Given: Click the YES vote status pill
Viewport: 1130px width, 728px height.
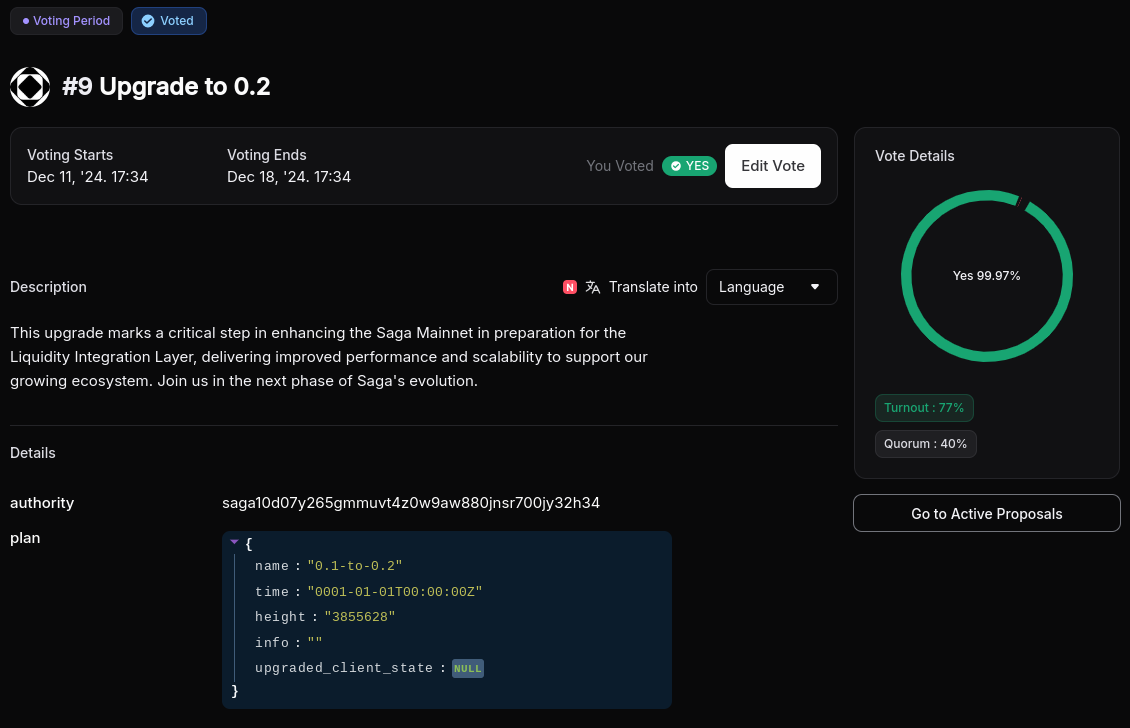Looking at the screenshot, I should pos(689,166).
